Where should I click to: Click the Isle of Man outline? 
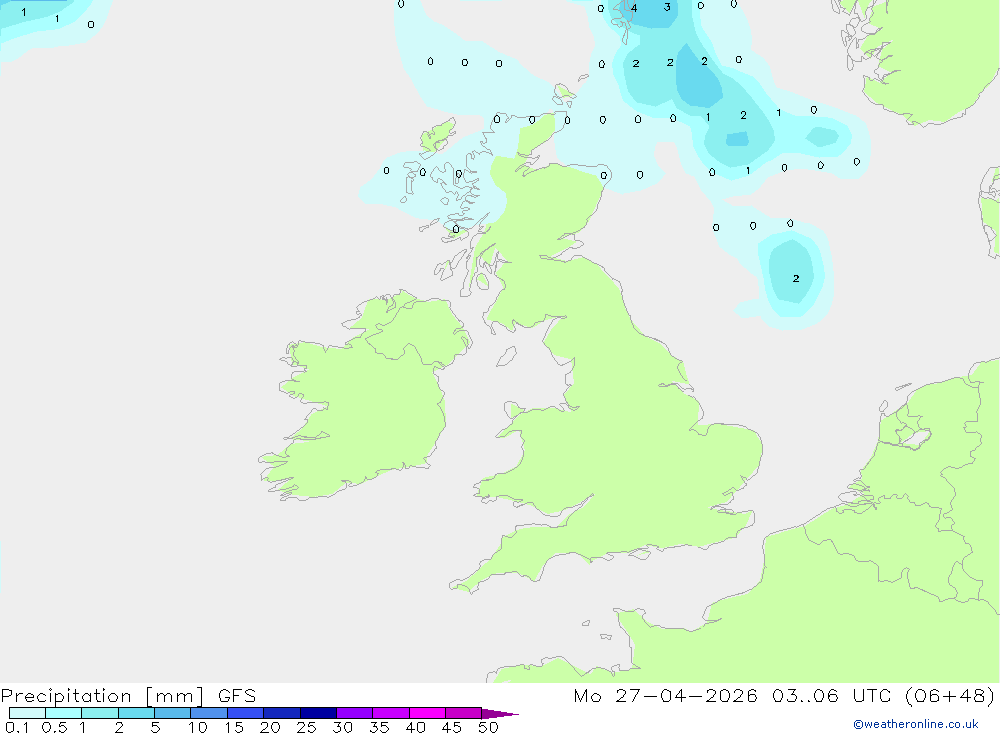pos(506,356)
